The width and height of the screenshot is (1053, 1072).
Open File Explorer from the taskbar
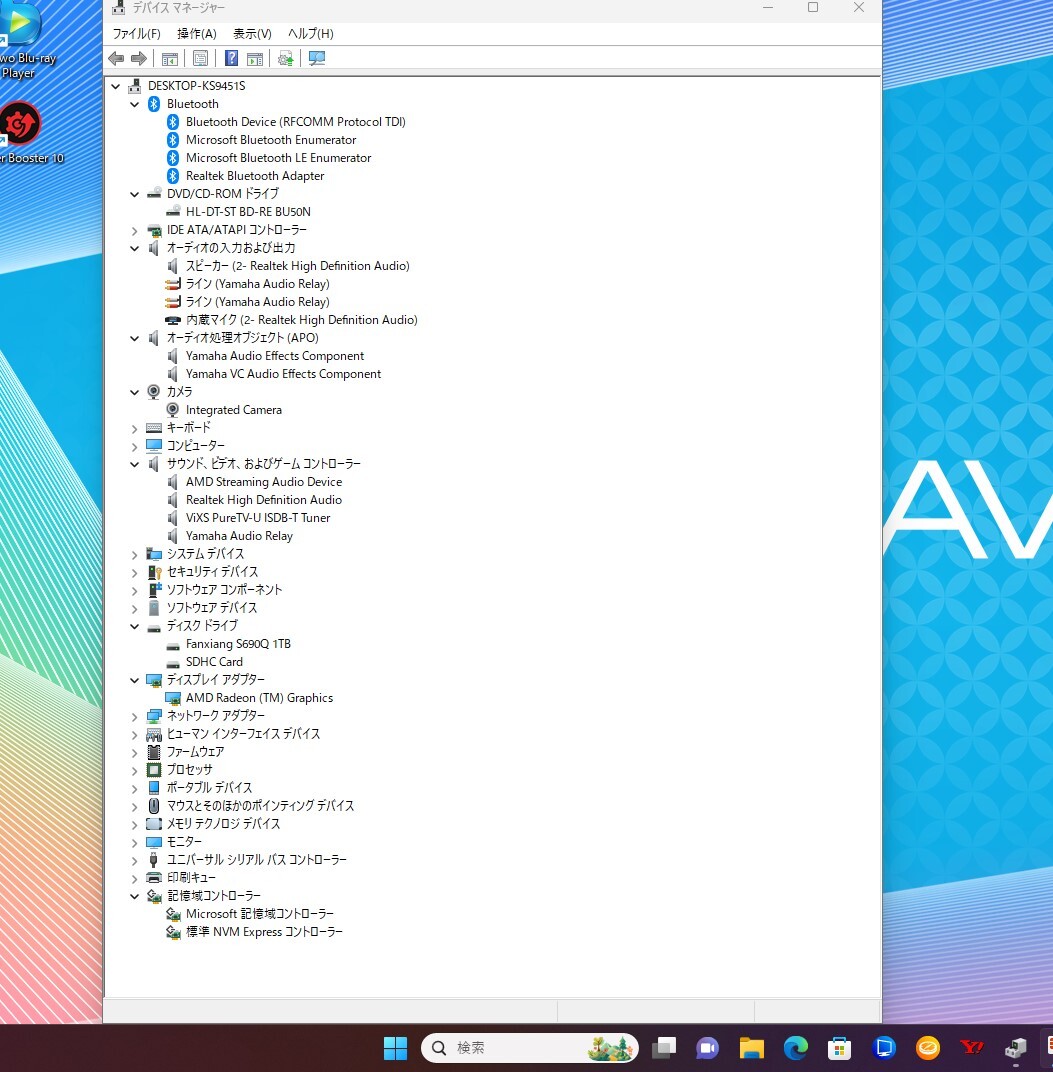(x=751, y=1047)
